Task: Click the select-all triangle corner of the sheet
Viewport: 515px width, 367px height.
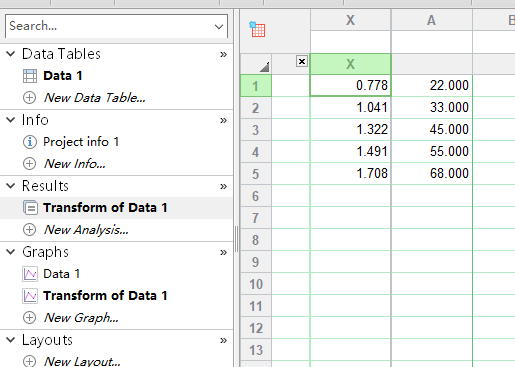Action: coord(264,67)
